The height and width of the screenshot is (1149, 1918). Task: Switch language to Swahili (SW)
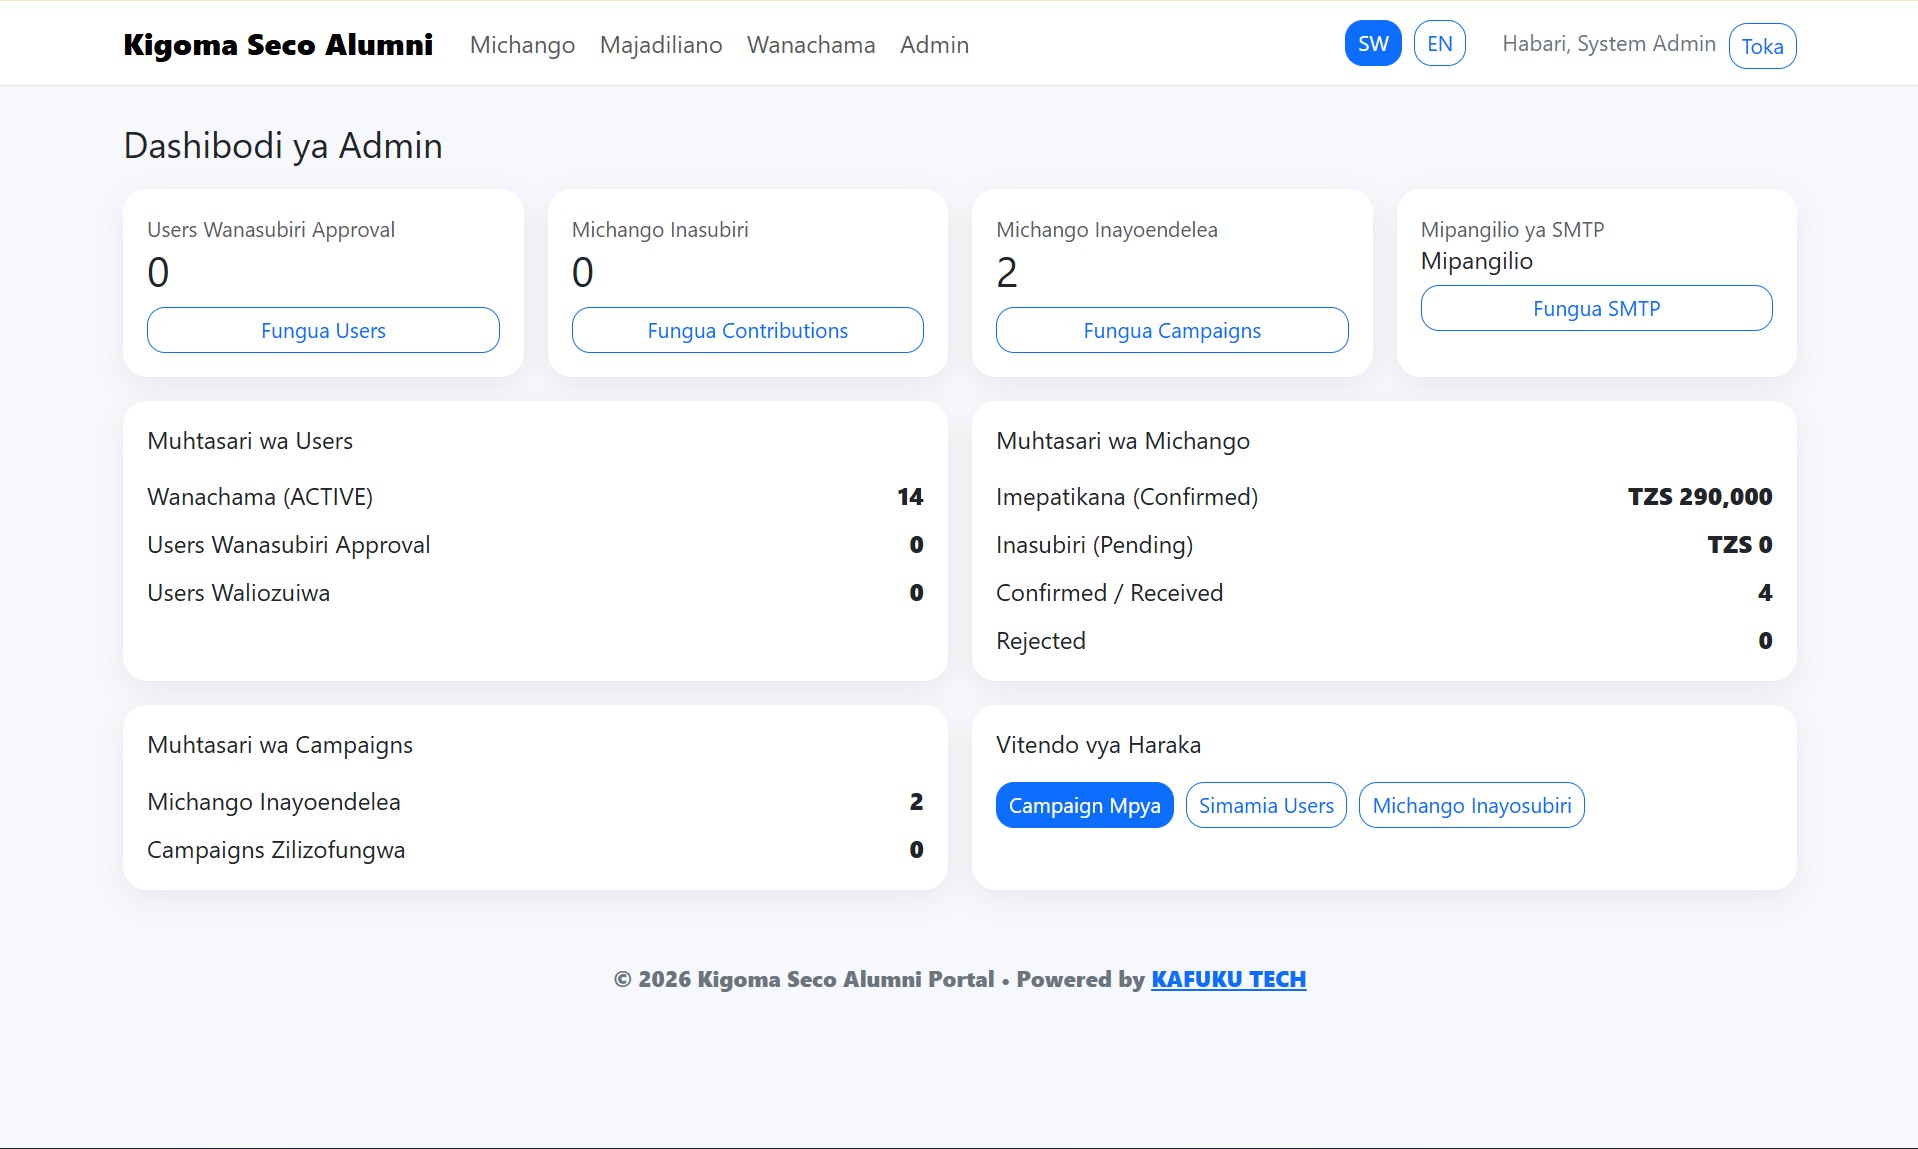(x=1372, y=44)
